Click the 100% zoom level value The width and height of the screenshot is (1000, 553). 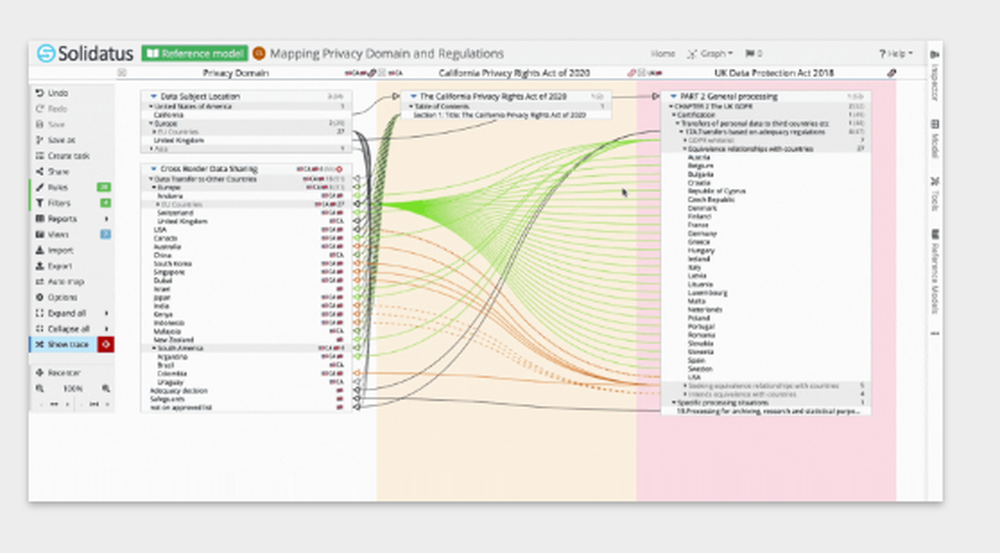click(73, 388)
